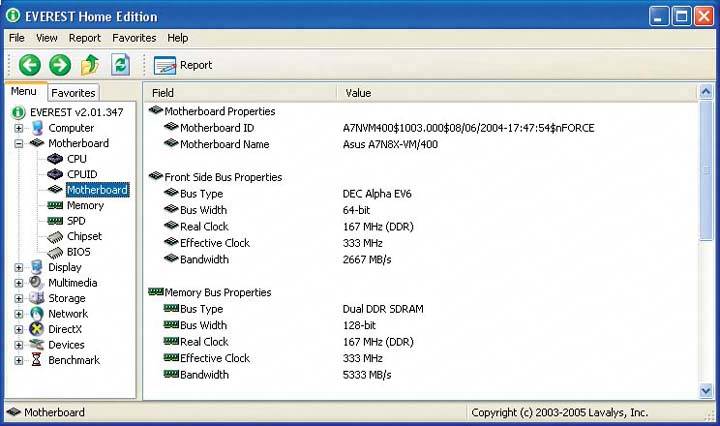This screenshot has width=720, height=426.
Task: Open the Report menu in menu bar
Action: 85,38
